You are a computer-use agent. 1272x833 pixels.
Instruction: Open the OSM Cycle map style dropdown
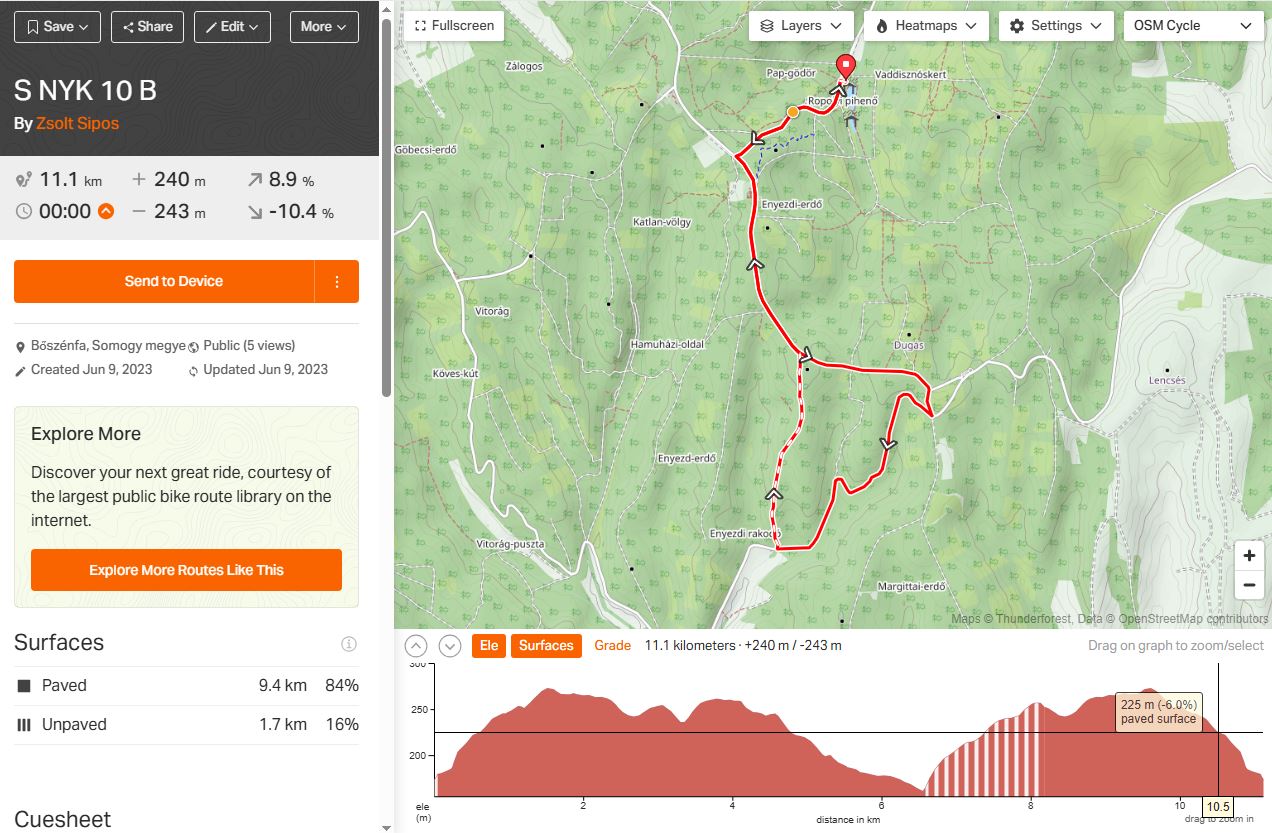pyautogui.click(x=1192, y=26)
